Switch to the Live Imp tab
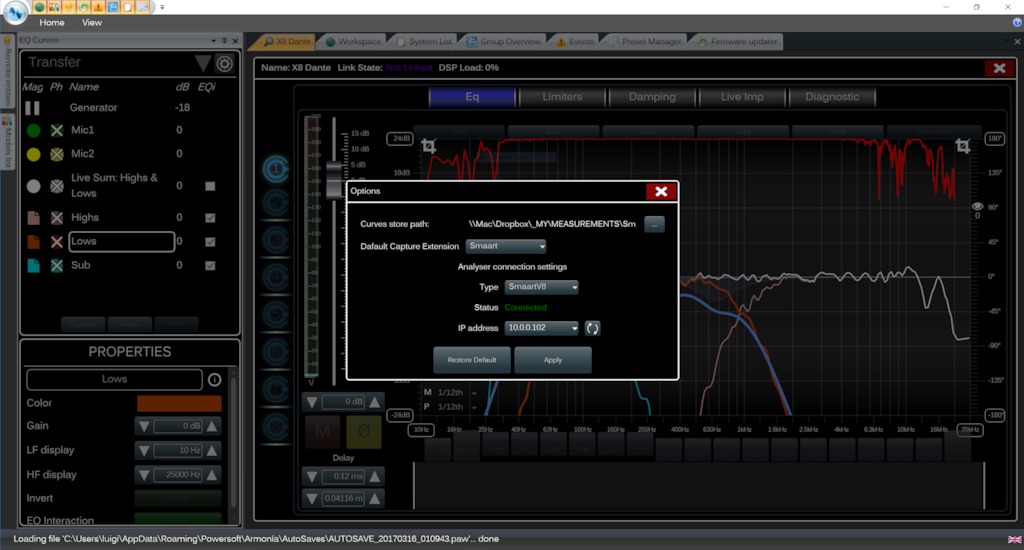Image resolution: width=1024 pixels, height=550 pixels. [x=742, y=97]
